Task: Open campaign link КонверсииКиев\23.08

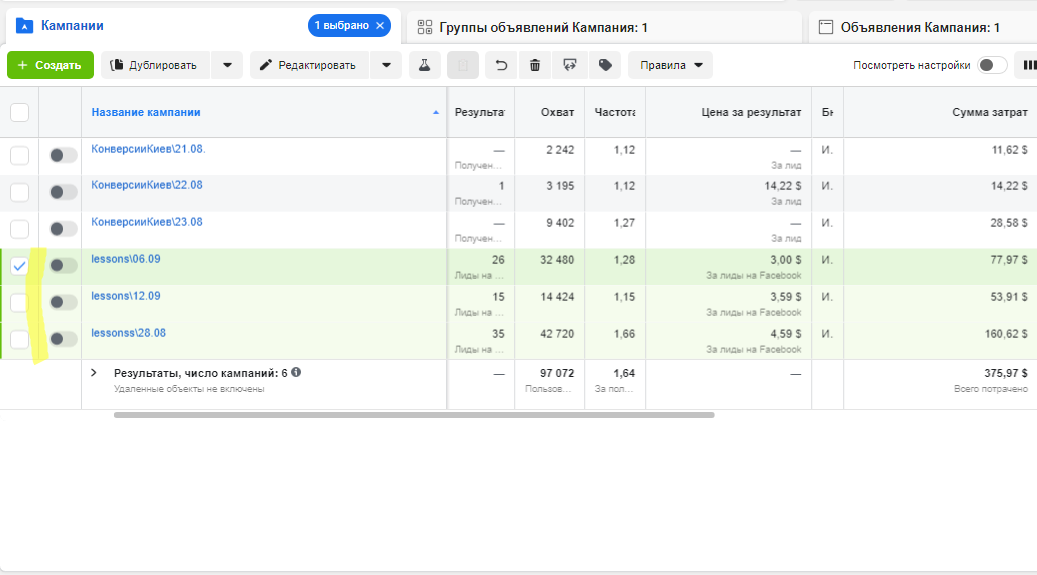Action: coord(147,222)
